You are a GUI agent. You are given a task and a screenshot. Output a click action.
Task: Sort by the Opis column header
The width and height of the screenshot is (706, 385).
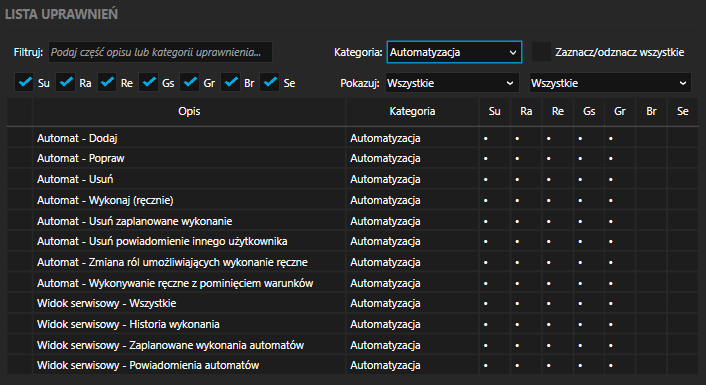[189, 112]
